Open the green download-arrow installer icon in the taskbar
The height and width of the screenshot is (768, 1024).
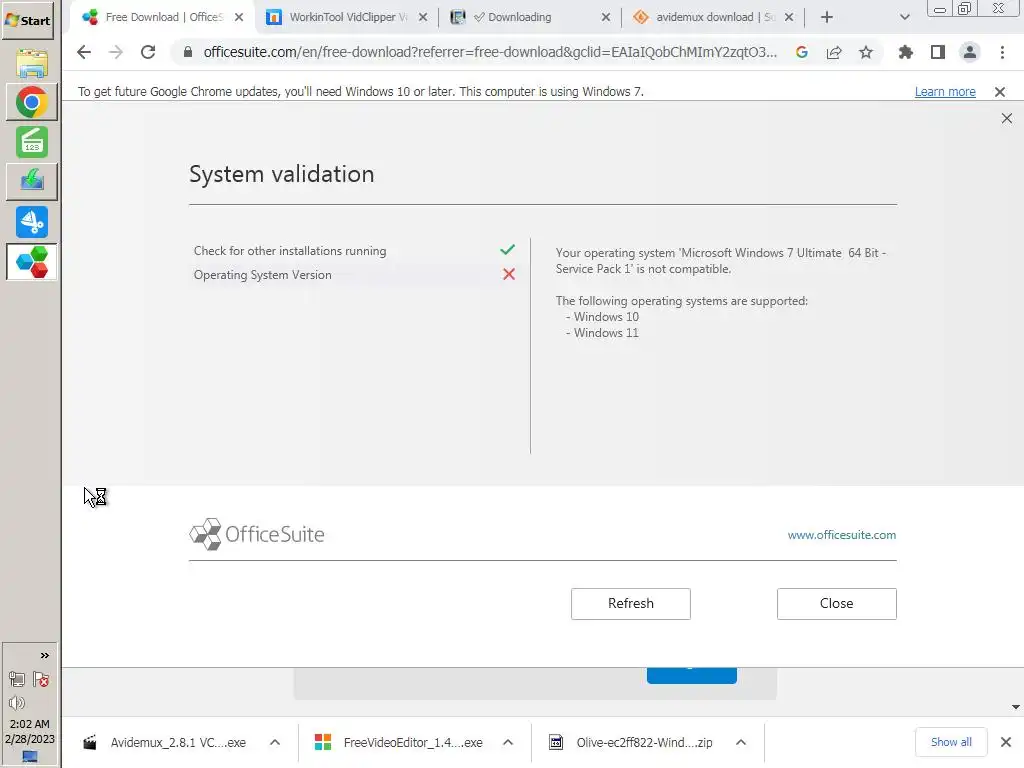31,181
